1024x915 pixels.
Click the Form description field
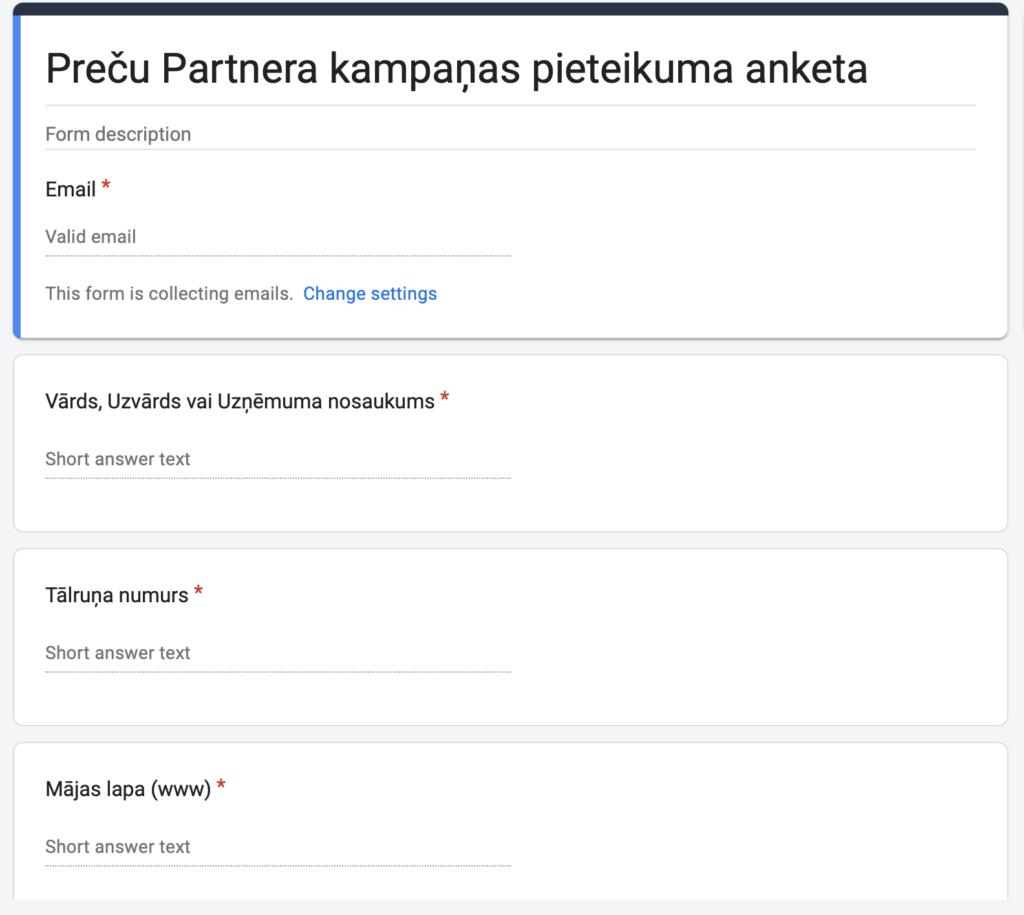coord(118,134)
